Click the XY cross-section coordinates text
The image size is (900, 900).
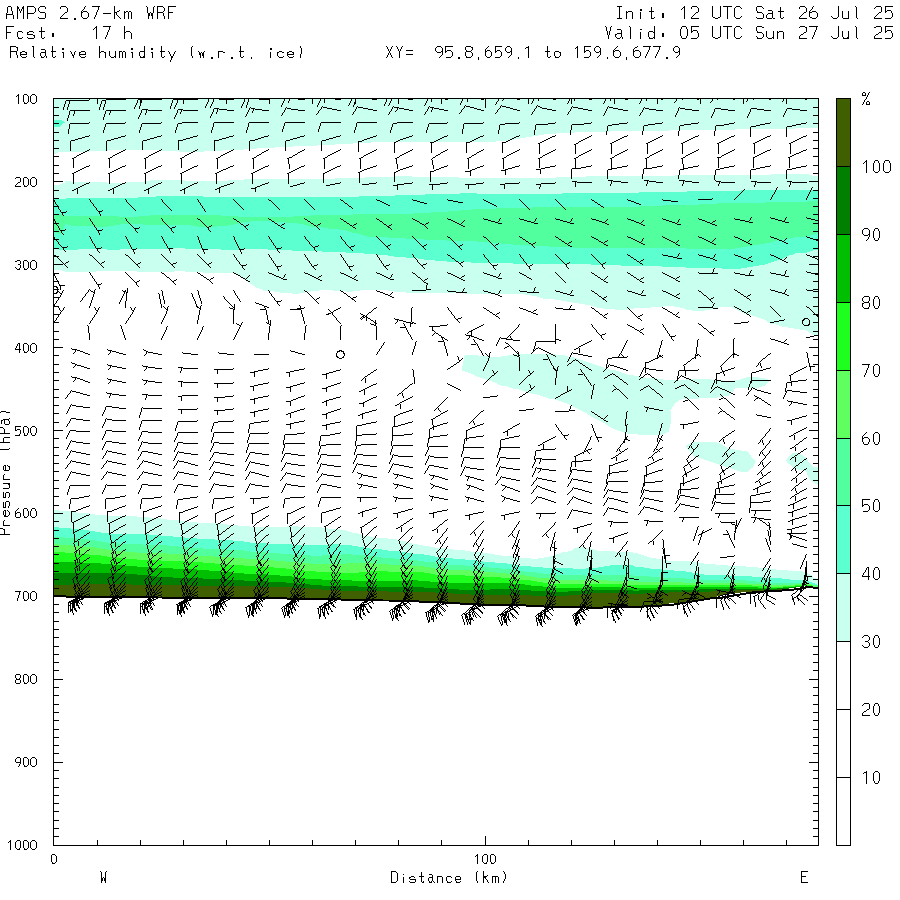coord(533,53)
